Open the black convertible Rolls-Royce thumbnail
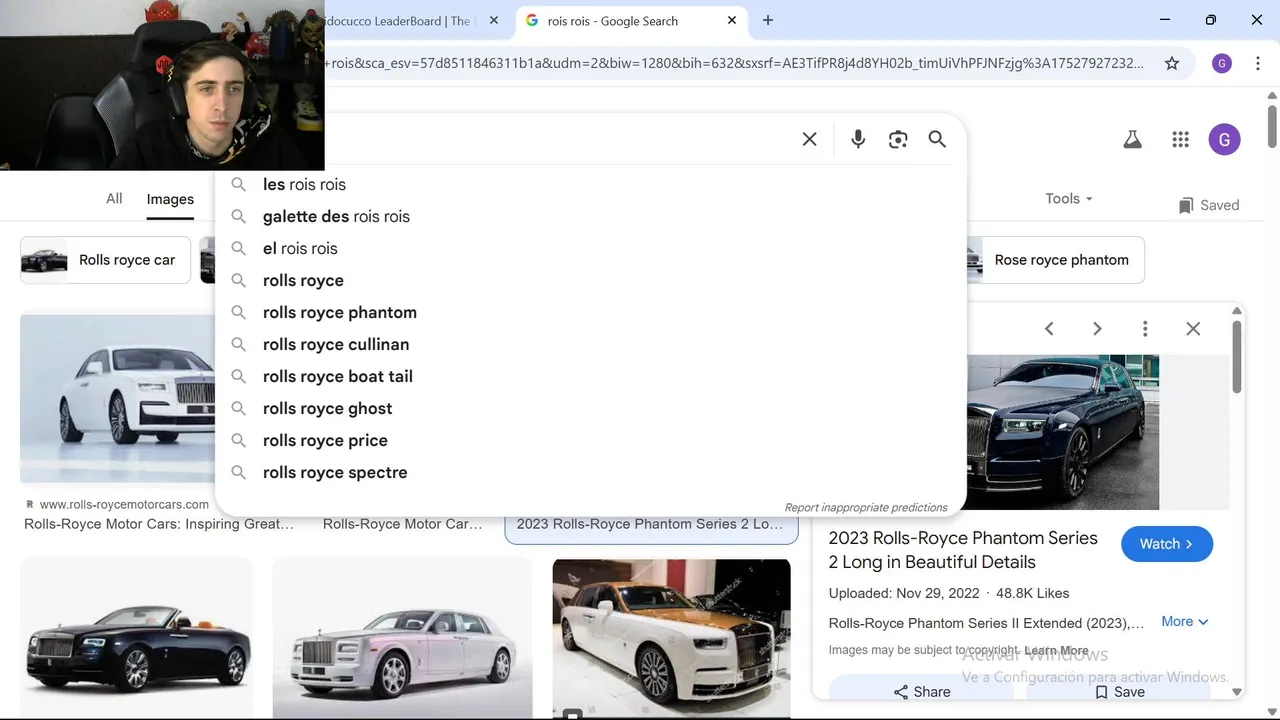Image resolution: width=1280 pixels, height=720 pixels. pyautogui.click(x=136, y=636)
